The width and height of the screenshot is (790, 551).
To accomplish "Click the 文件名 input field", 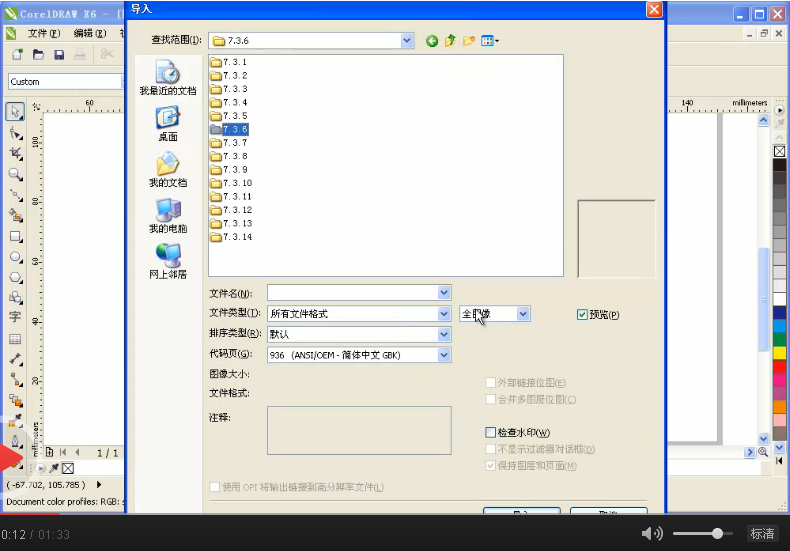I will [x=353, y=293].
